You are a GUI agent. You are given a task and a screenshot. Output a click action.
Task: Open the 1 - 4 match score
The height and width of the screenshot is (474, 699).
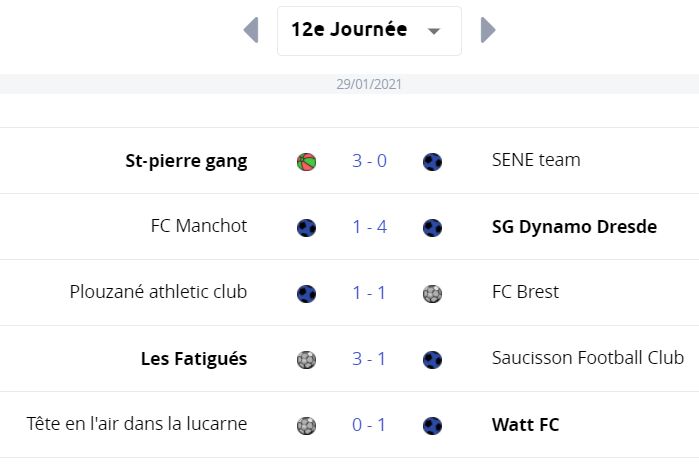(x=369, y=227)
